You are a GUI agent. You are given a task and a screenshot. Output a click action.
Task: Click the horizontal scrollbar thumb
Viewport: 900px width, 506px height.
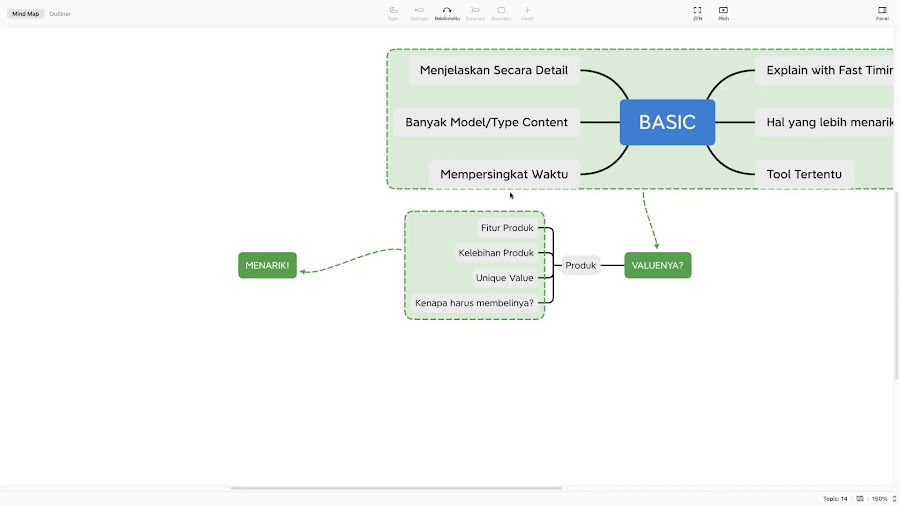pyautogui.click(x=396, y=488)
